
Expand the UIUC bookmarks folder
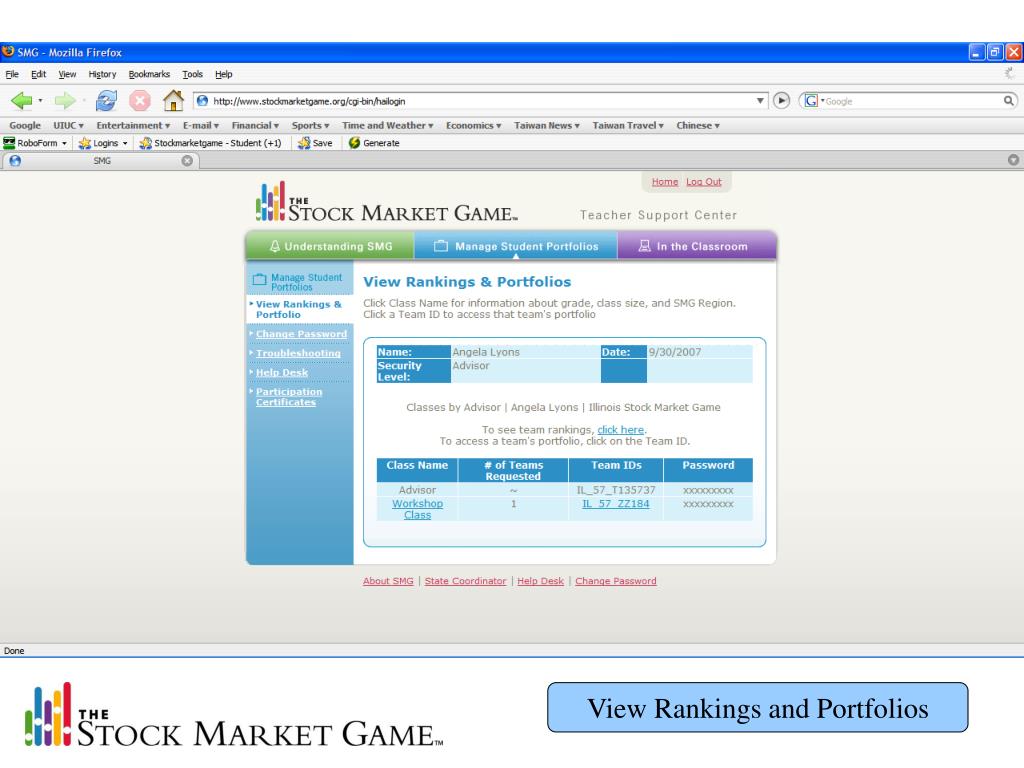(x=69, y=125)
